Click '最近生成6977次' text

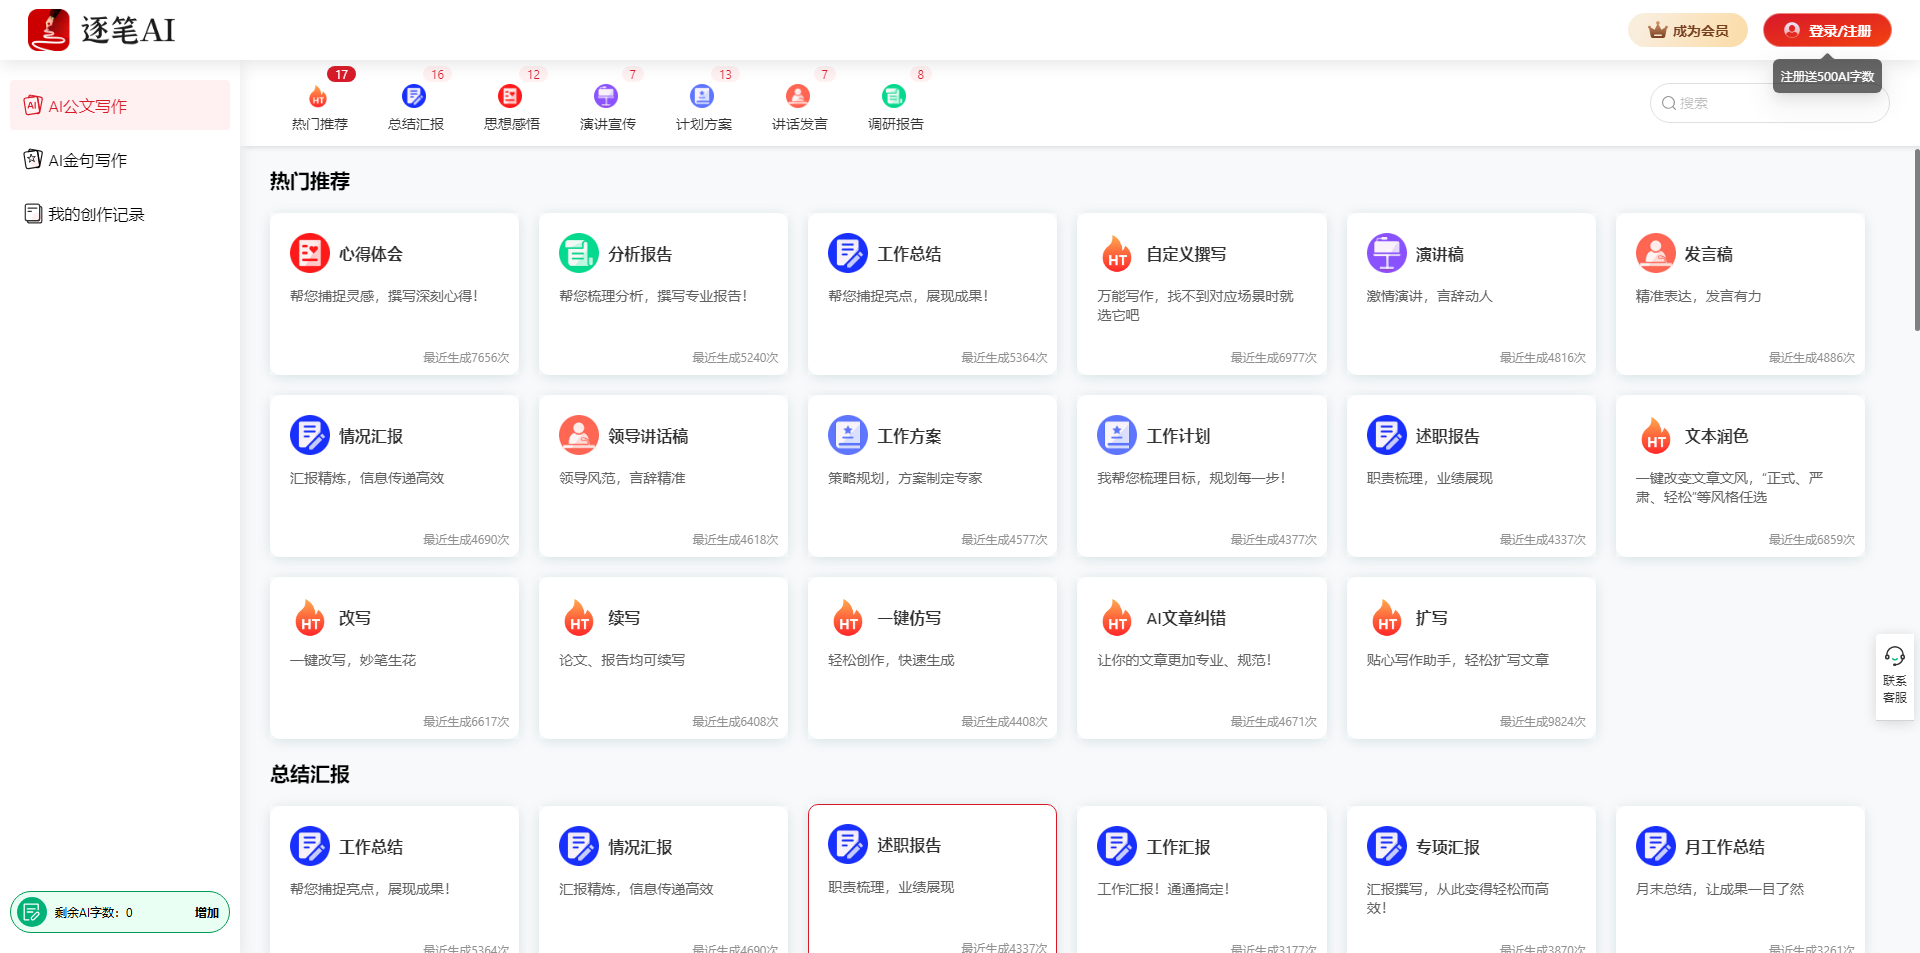point(1273,357)
